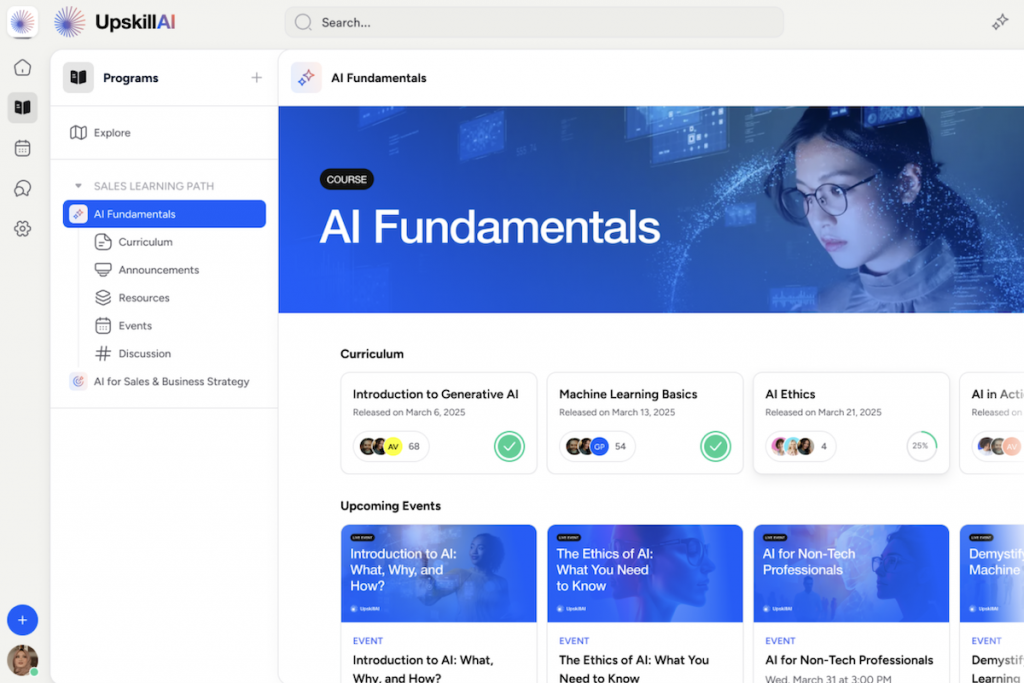This screenshot has width=1024, height=683.
Task: Click the blue circular create button
Action: pyautogui.click(x=22, y=620)
